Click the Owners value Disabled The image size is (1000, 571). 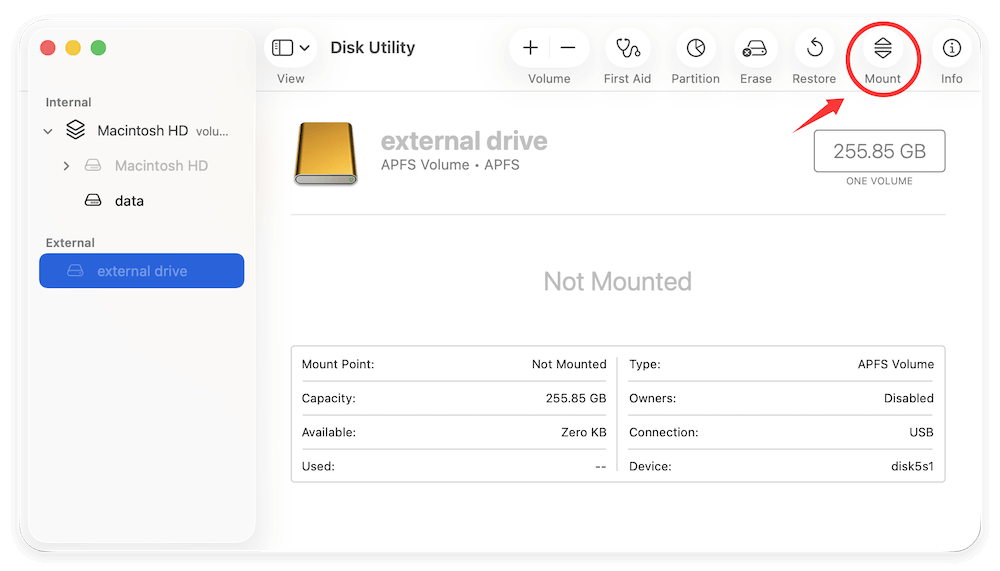pyautogui.click(x=909, y=398)
